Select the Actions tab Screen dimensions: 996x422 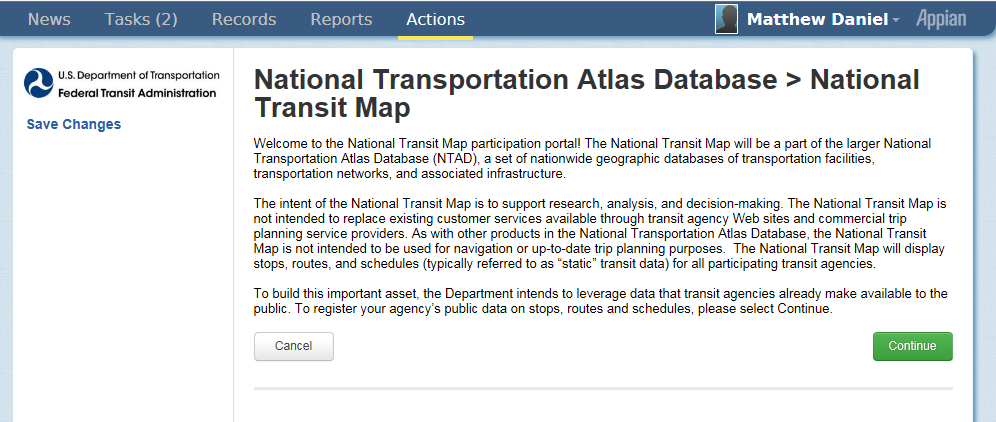[435, 19]
